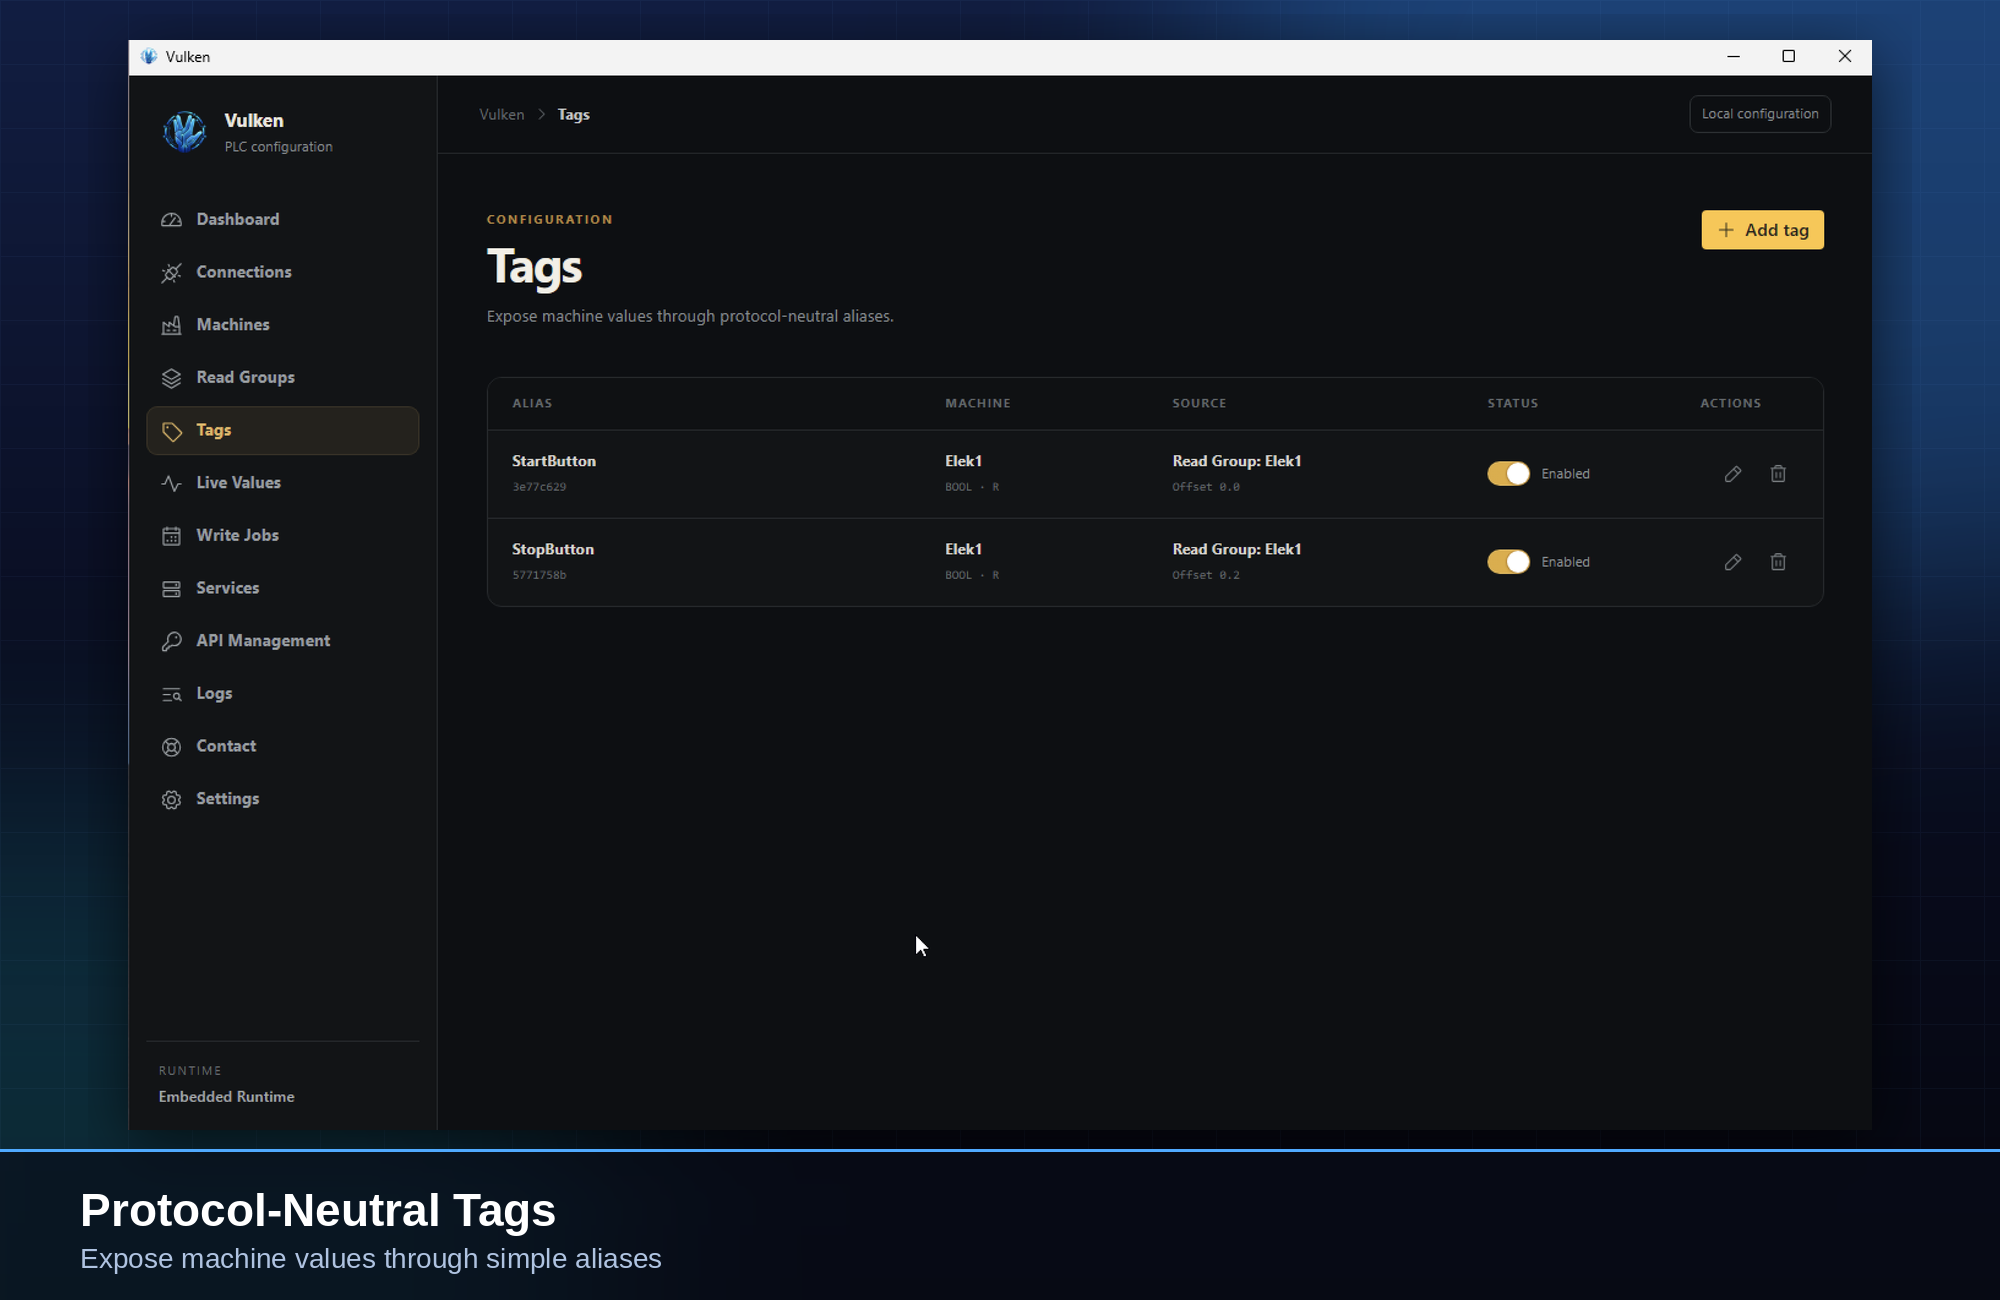2000x1300 pixels.
Task: Edit the StartButton tag with pencil icon
Action: tap(1733, 474)
